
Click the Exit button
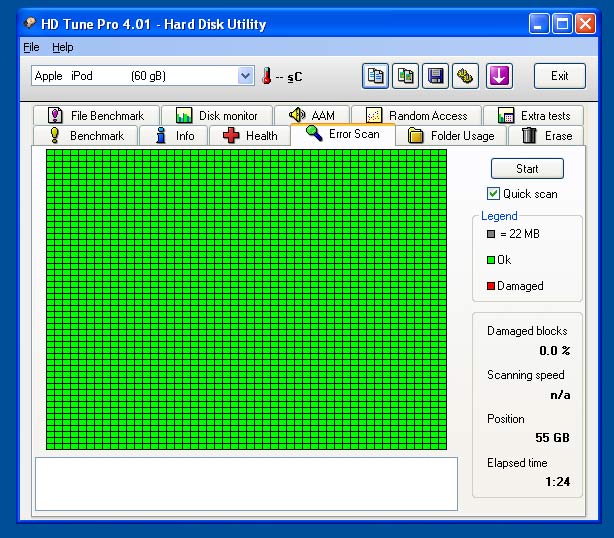click(x=560, y=76)
